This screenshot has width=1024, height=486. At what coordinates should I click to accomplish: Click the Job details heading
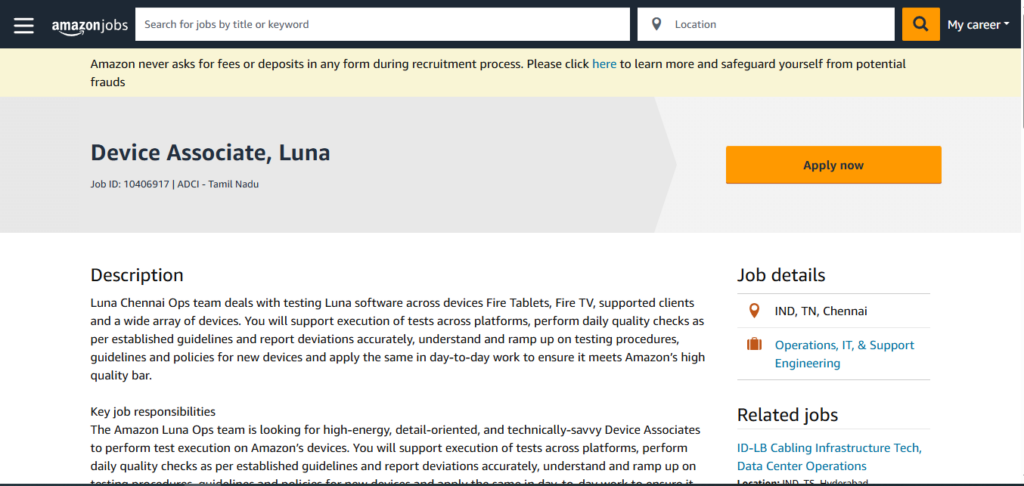pyautogui.click(x=781, y=275)
